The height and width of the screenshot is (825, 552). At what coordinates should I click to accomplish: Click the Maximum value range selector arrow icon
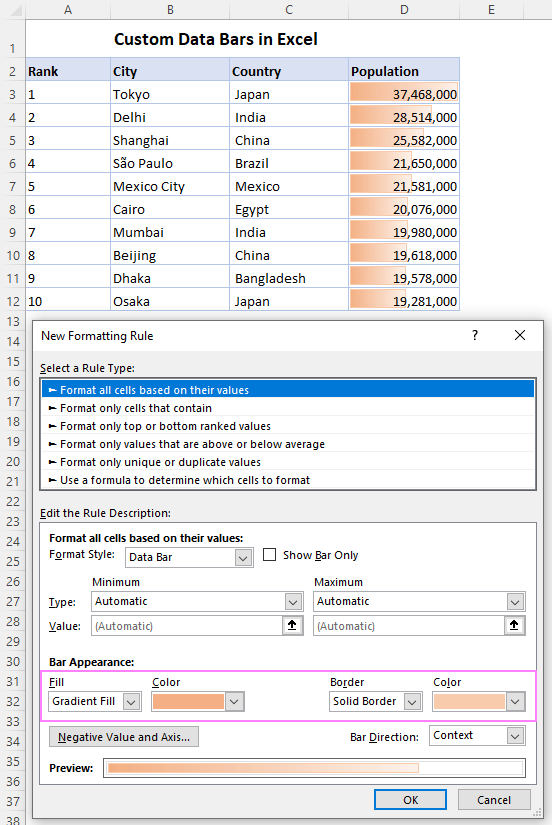(514, 626)
